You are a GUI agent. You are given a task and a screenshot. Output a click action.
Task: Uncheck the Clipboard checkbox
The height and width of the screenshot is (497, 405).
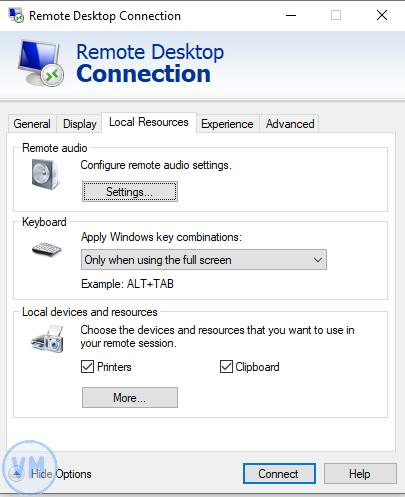(x=226, y=367)
